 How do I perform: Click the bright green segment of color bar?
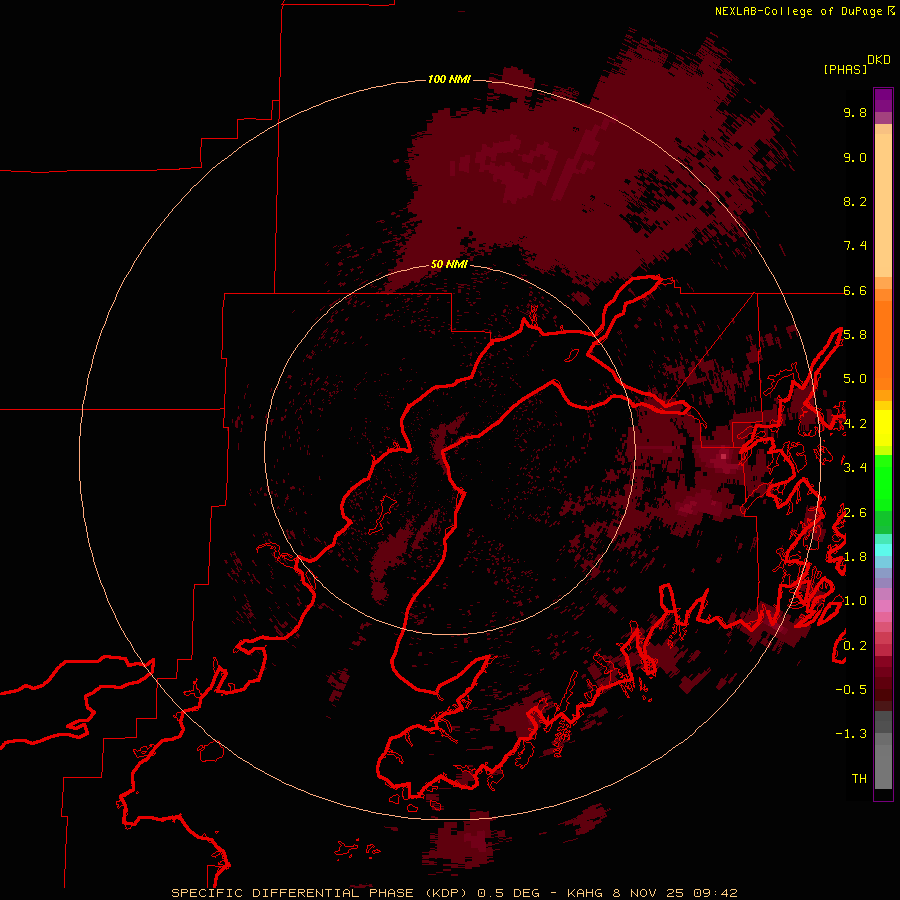point(883,481)
